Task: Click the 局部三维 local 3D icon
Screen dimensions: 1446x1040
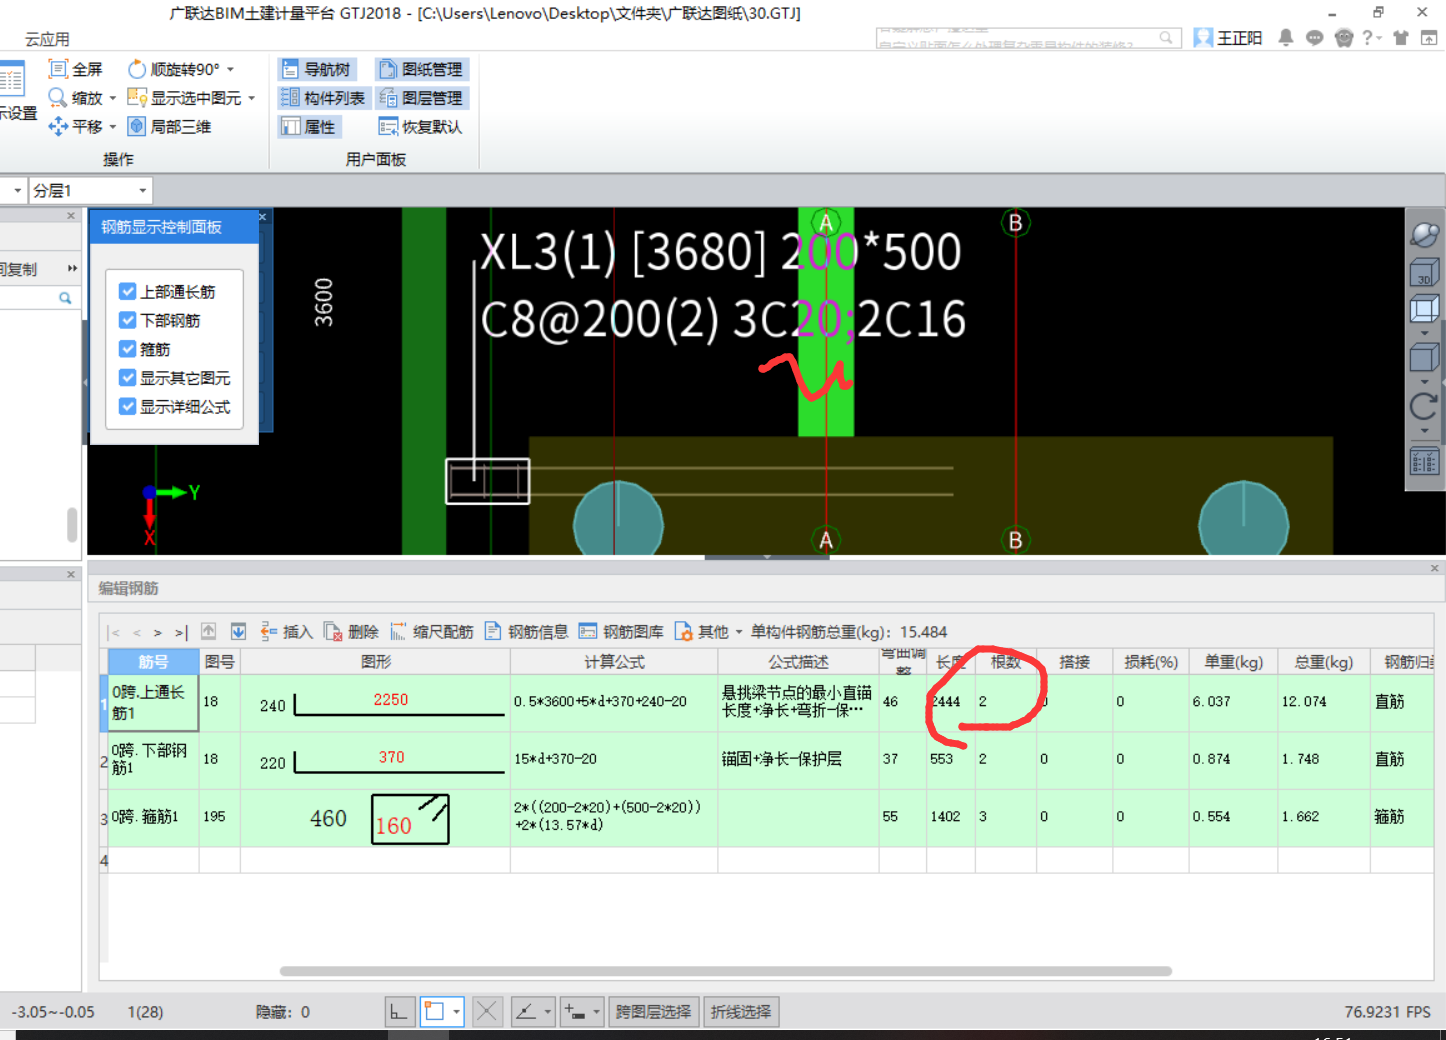Action: pyautogui.click(x=137, y=126)
